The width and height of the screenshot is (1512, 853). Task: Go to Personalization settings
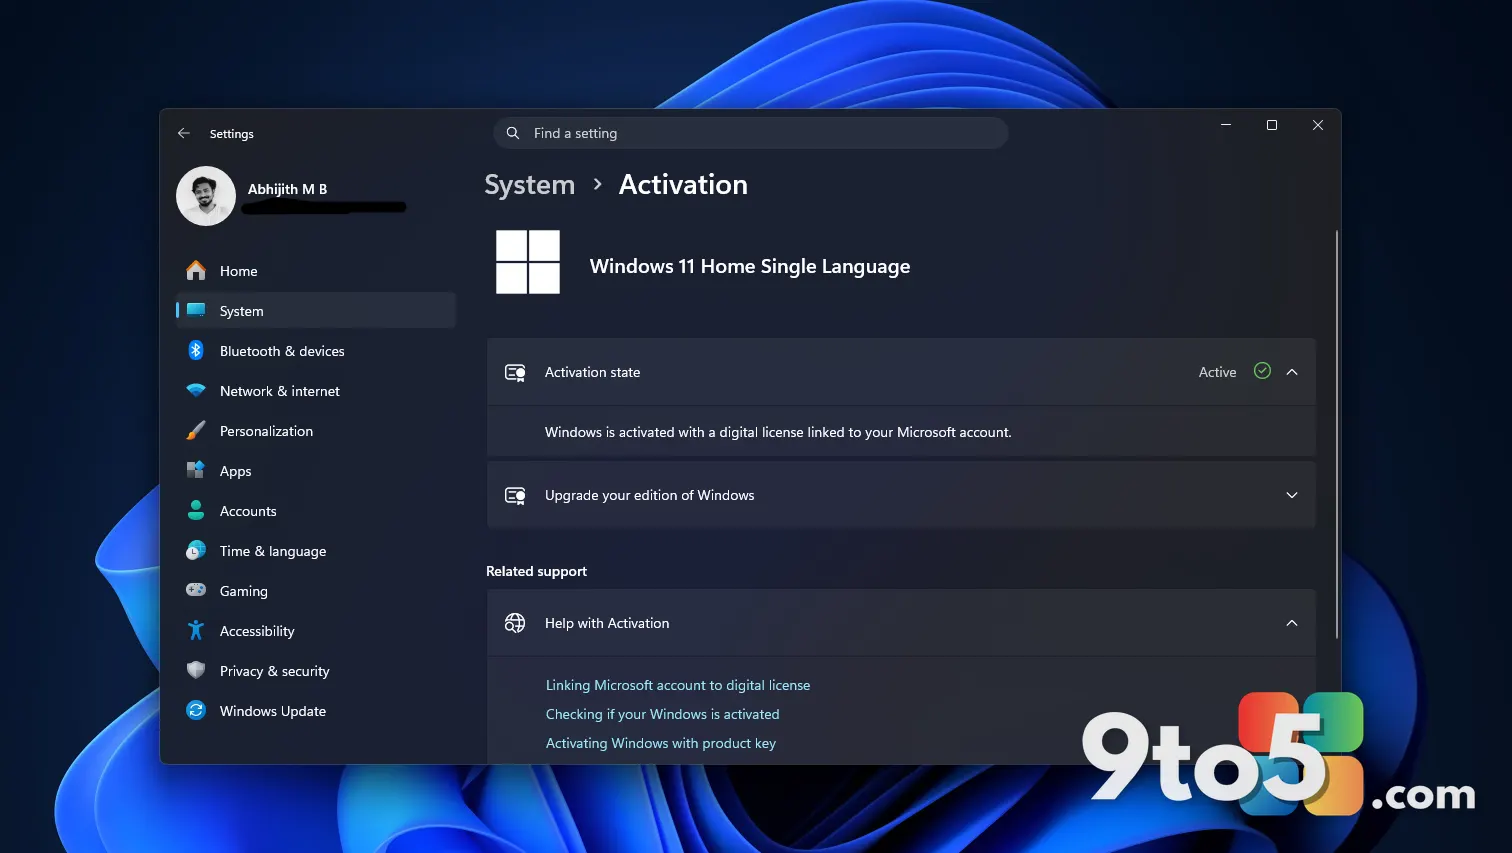(x=316, y=431)
